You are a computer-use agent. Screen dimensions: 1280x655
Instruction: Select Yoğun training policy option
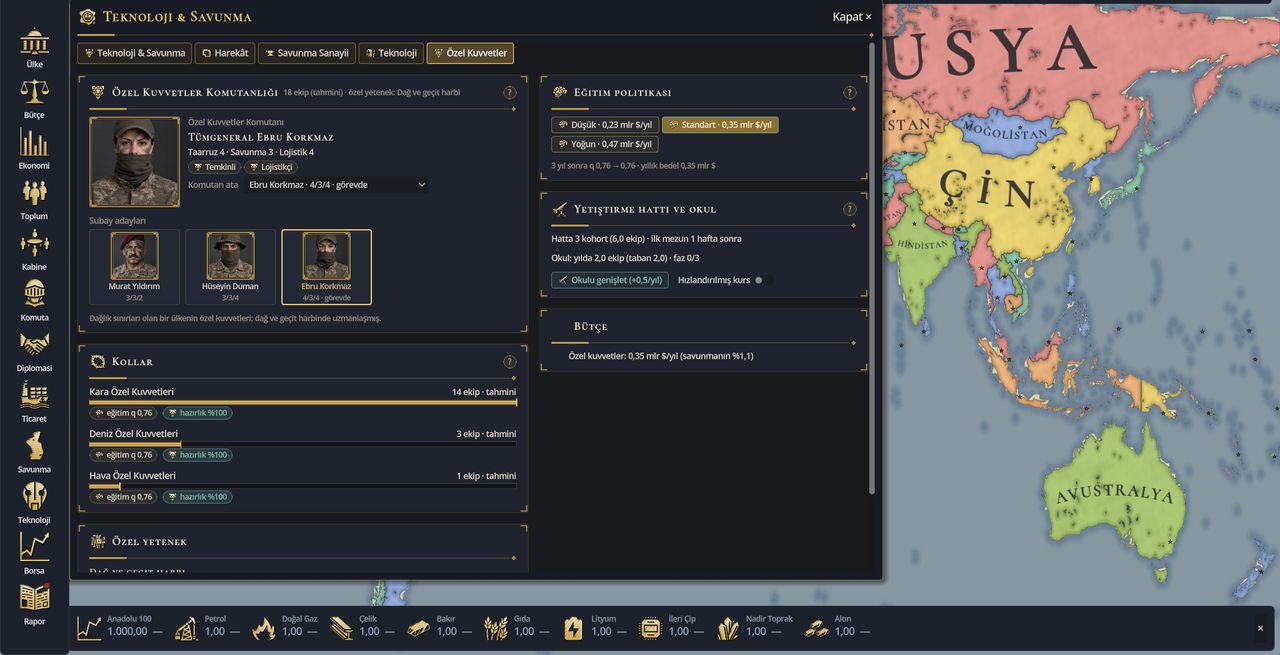click(605, 144)
